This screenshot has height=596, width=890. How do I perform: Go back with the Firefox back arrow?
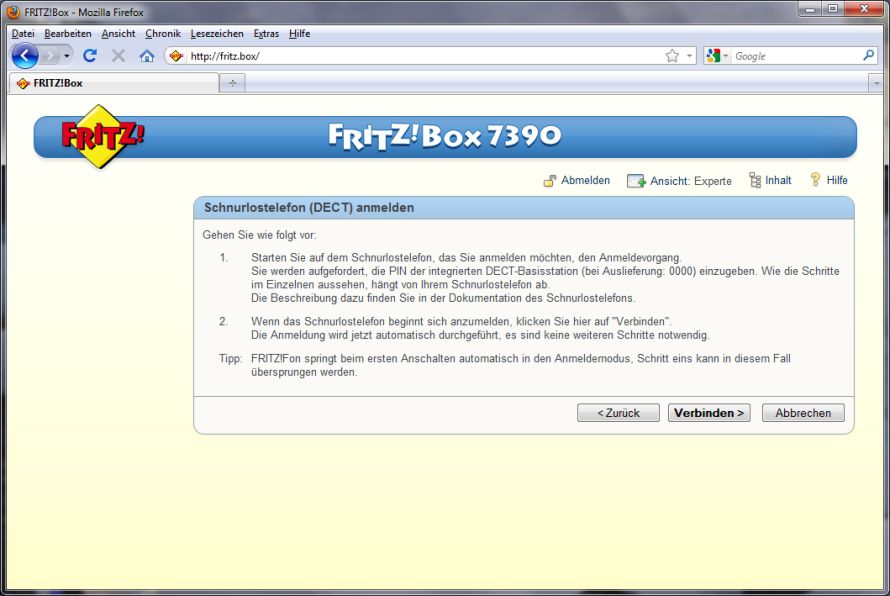[x=24, y=56]
